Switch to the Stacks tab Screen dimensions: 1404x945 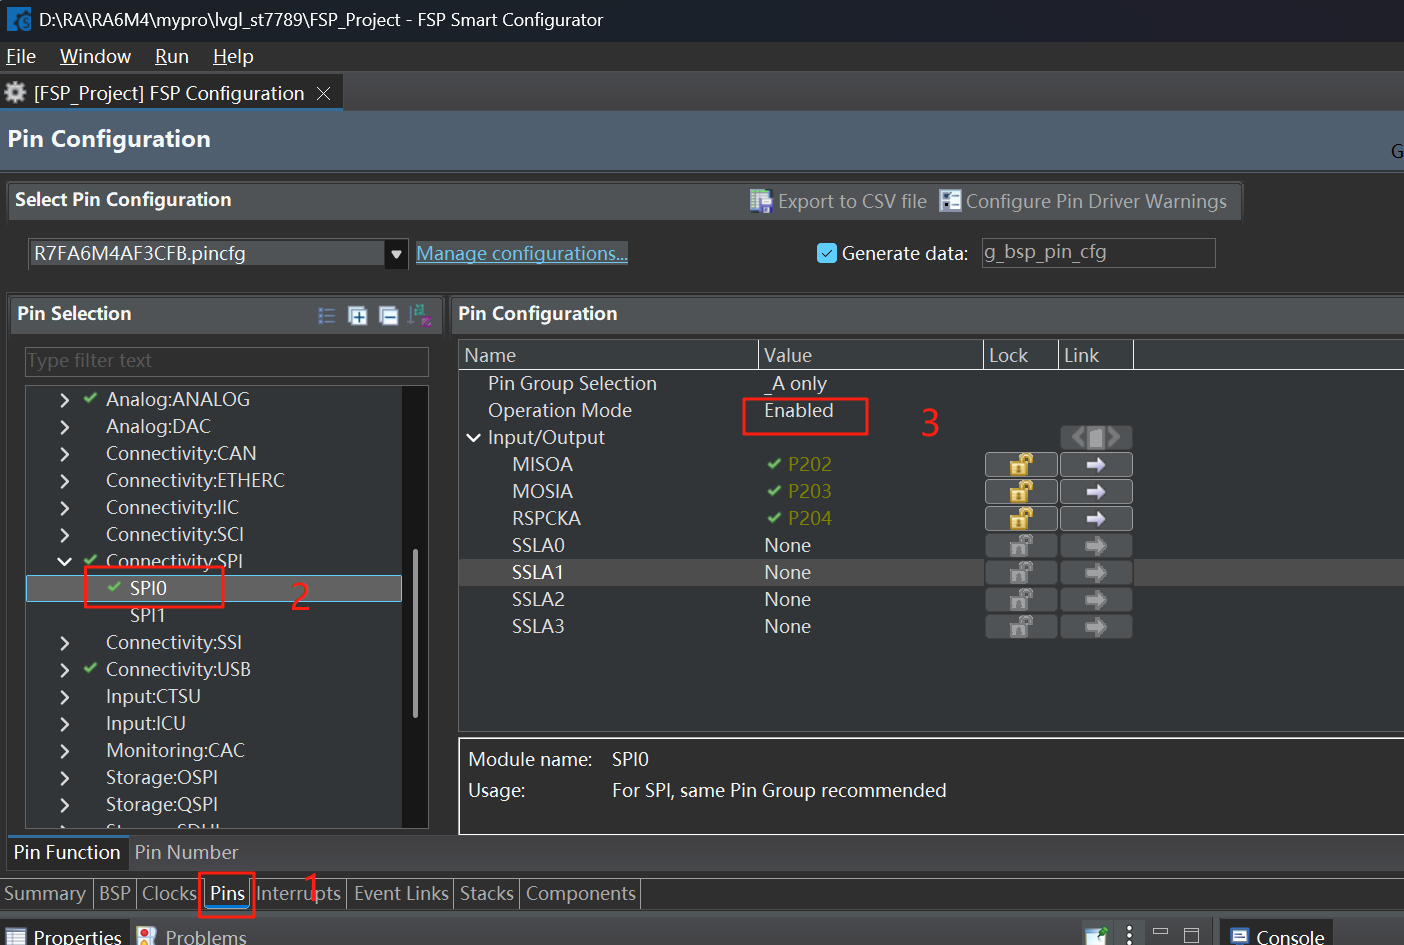pos(487,893)
